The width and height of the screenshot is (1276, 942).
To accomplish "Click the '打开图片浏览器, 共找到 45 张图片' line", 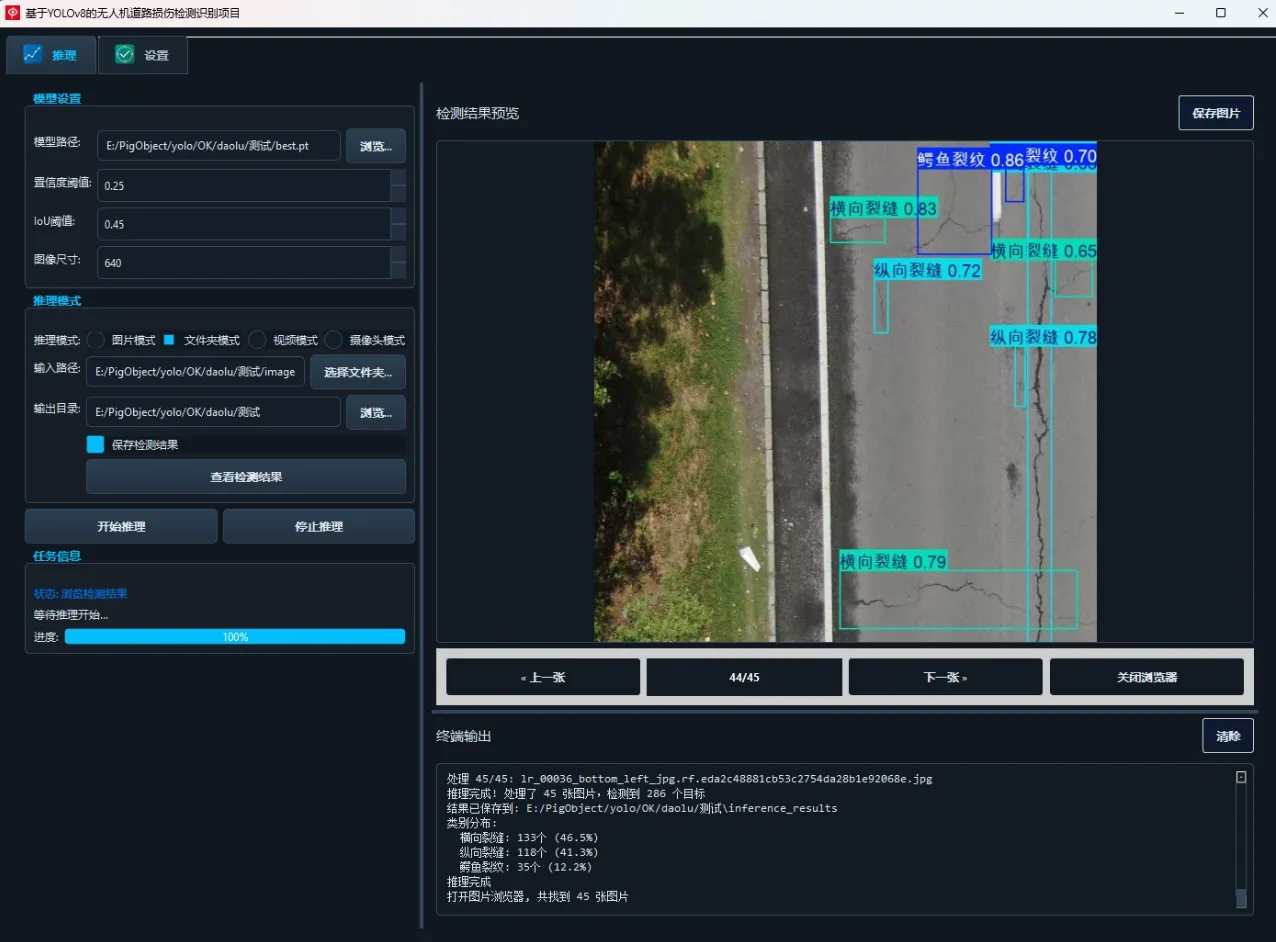I will (x=537, y=897).
